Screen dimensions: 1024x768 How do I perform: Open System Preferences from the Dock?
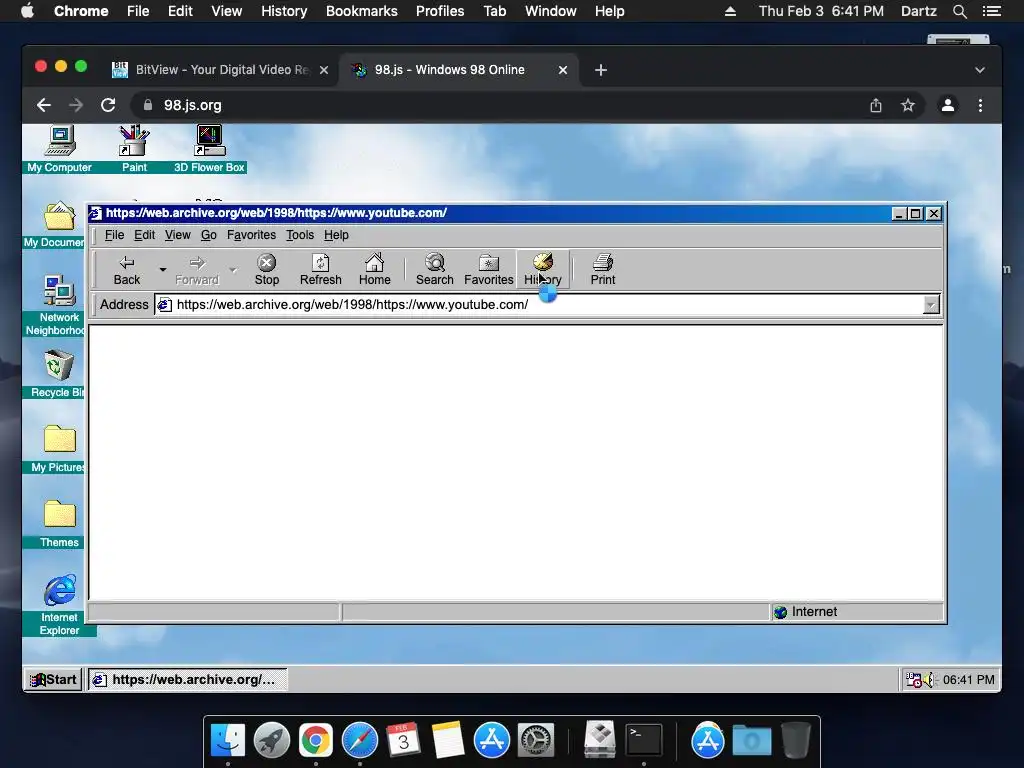point(536,740)
